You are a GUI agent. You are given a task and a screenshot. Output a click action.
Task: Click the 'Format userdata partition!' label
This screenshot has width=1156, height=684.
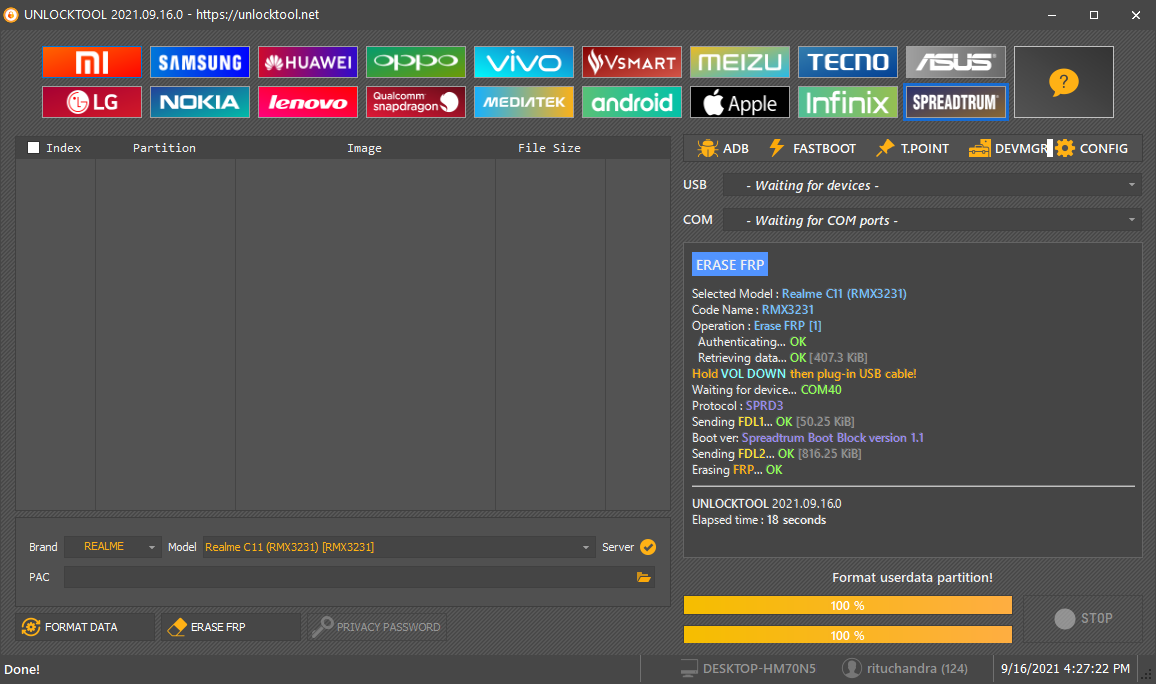tap(912, 577)
